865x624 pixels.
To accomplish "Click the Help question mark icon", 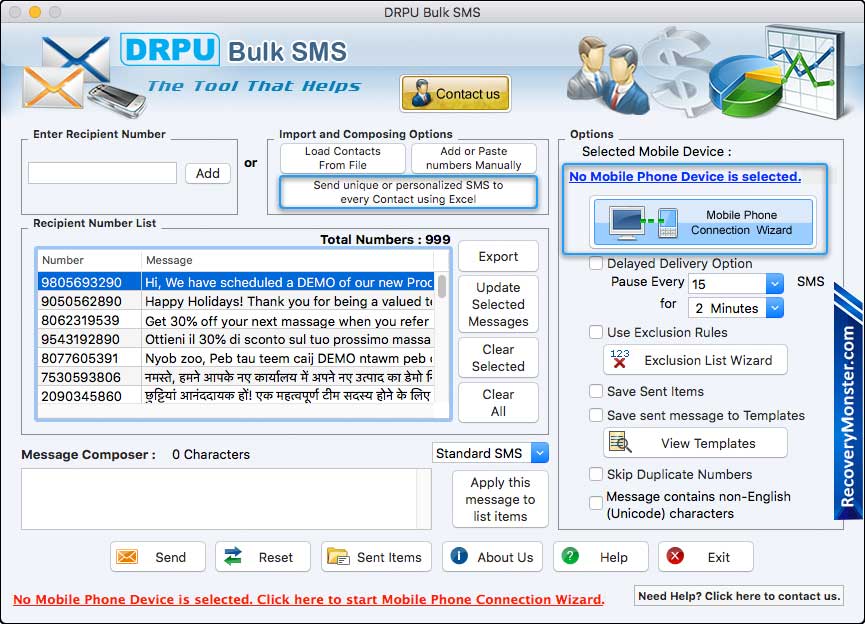I will (x=570, y=556).
